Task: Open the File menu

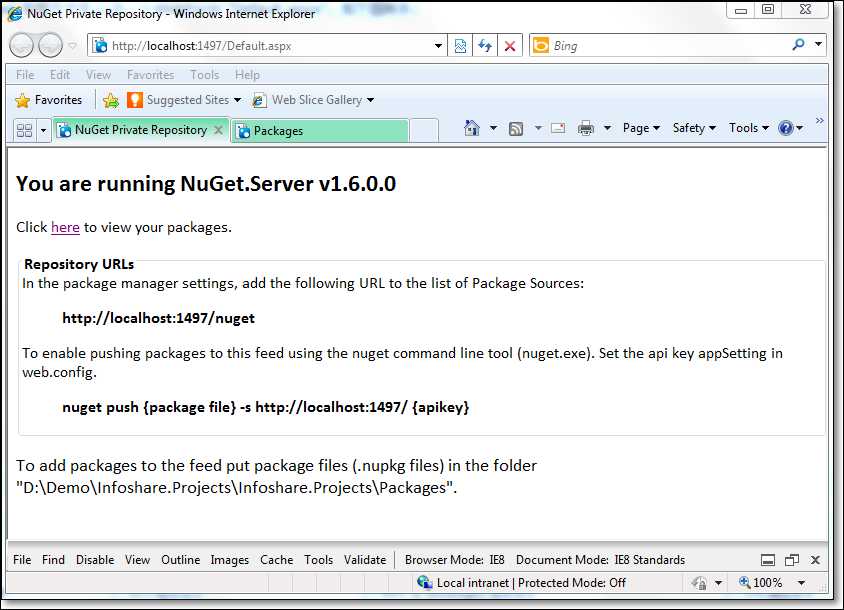Action: click(25, 75)
